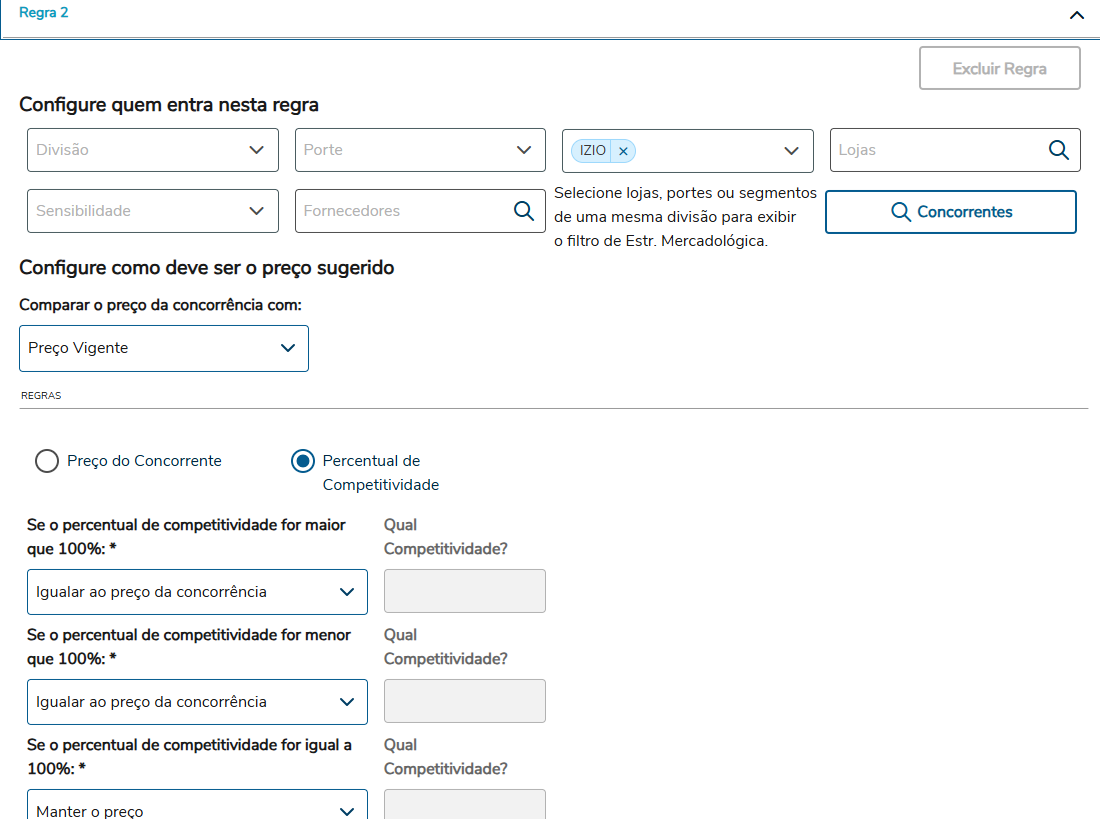
Task: Remove the IZIO tag with its X icon
Action: point(623,151)
